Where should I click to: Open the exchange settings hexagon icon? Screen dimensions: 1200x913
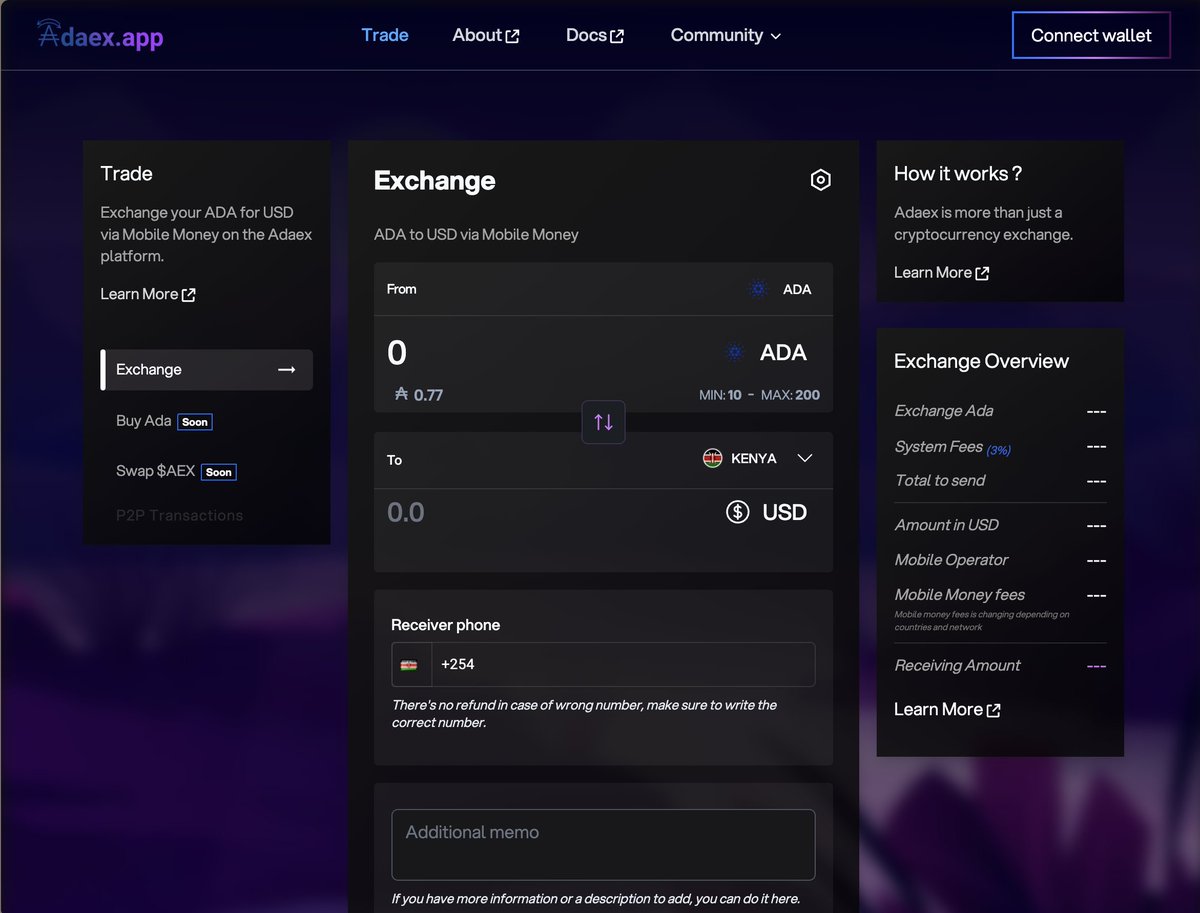820,180
